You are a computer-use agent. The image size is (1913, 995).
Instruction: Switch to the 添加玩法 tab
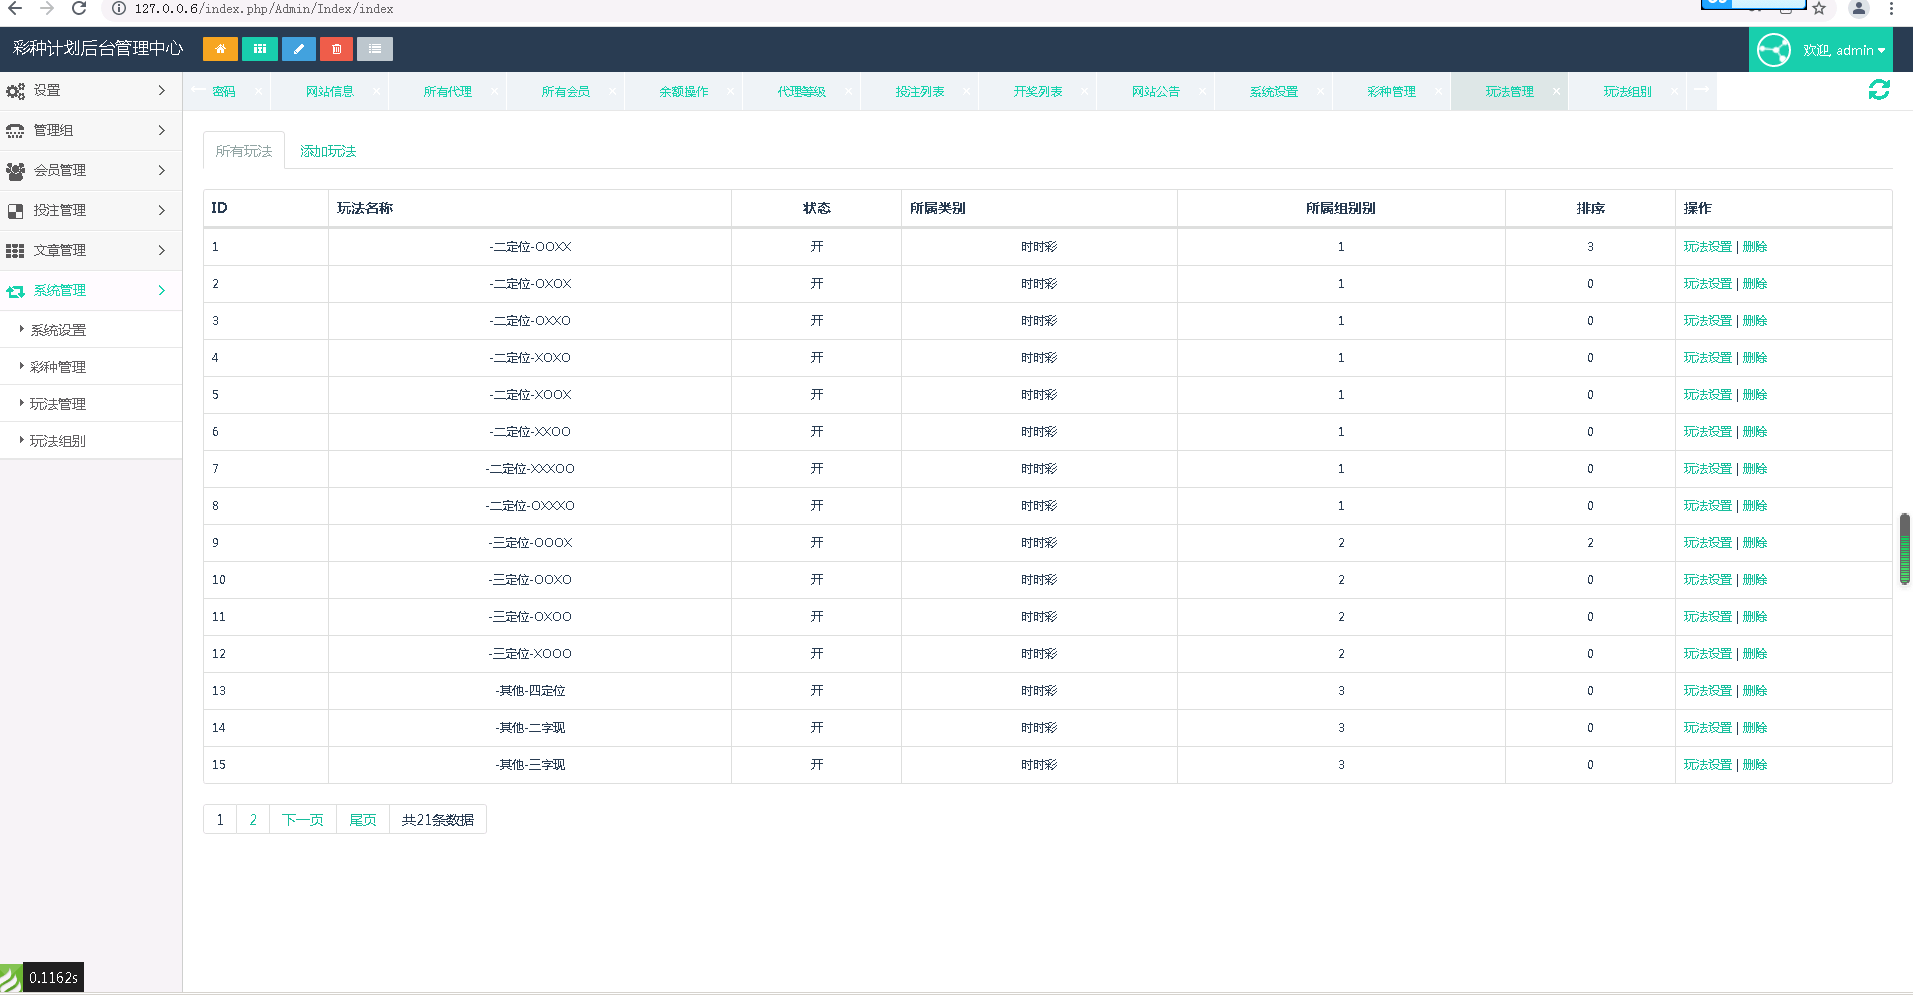[328, 151]
